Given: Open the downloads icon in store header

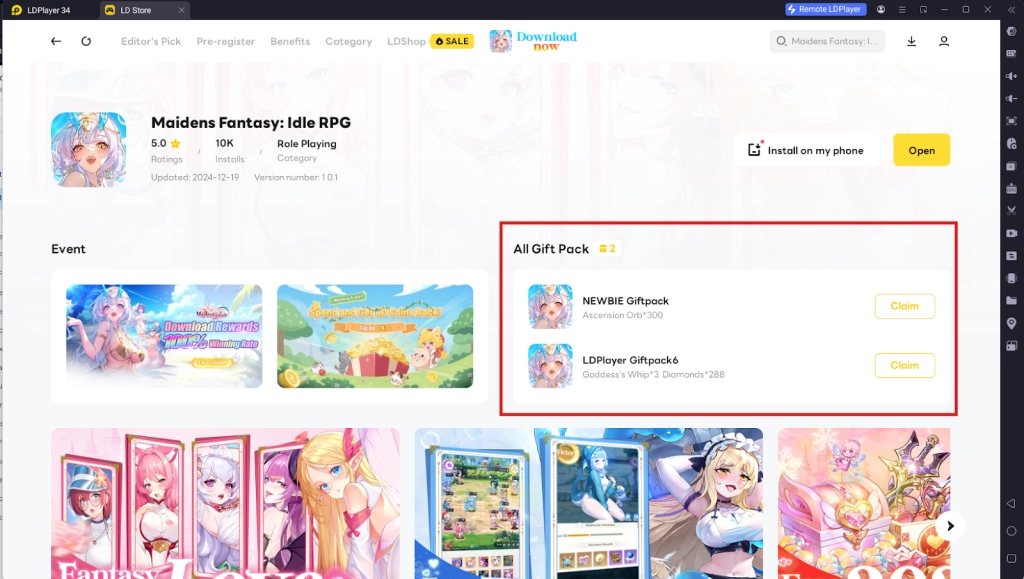Looking at the screenshot, I should 912,41.
